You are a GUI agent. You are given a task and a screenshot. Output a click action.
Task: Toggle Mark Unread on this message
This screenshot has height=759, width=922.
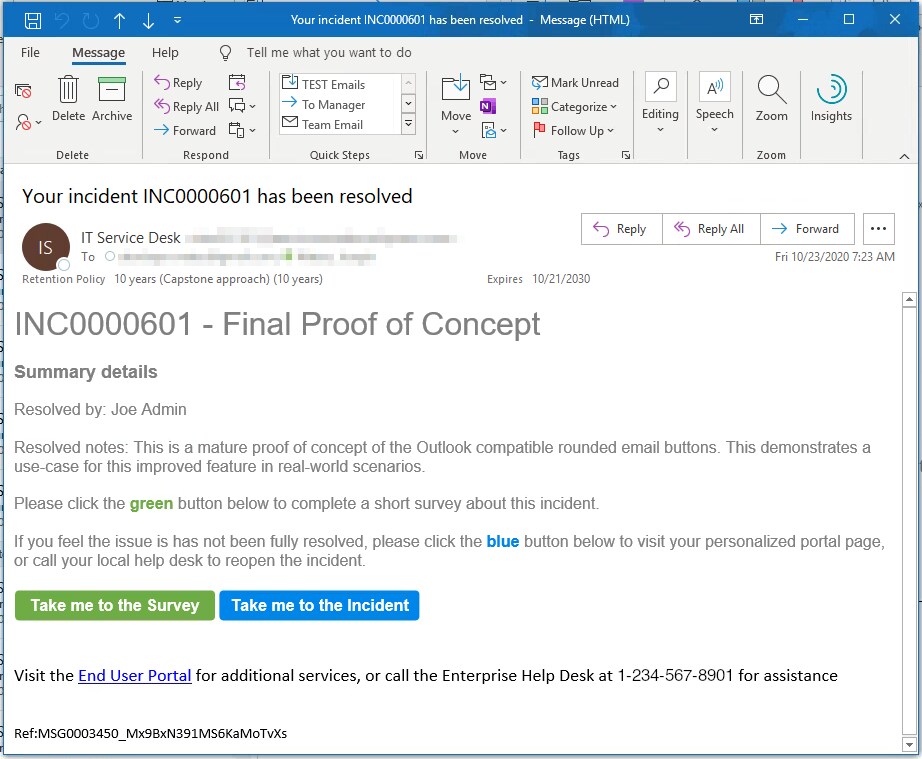click(575, 82)
